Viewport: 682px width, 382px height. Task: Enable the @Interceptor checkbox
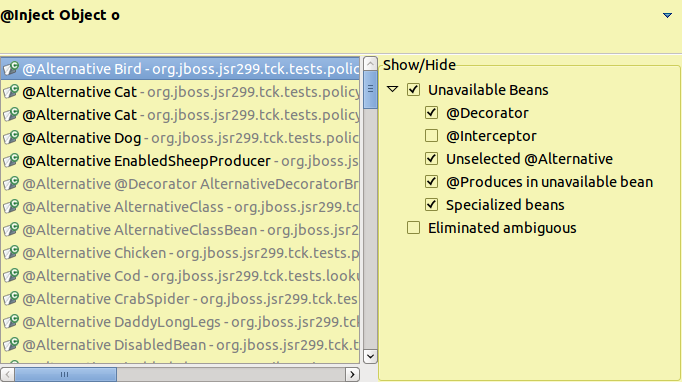431,136
